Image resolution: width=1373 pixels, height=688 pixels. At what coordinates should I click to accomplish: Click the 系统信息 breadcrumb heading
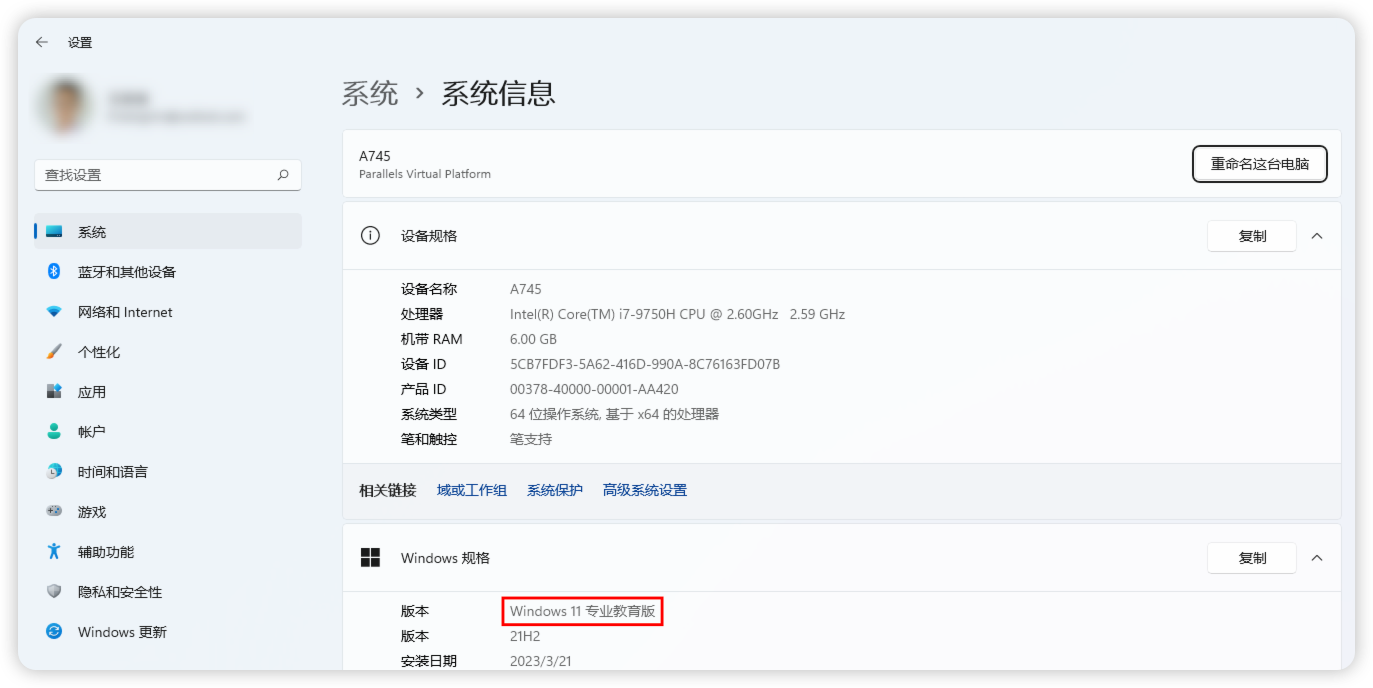tap(498, 94)
